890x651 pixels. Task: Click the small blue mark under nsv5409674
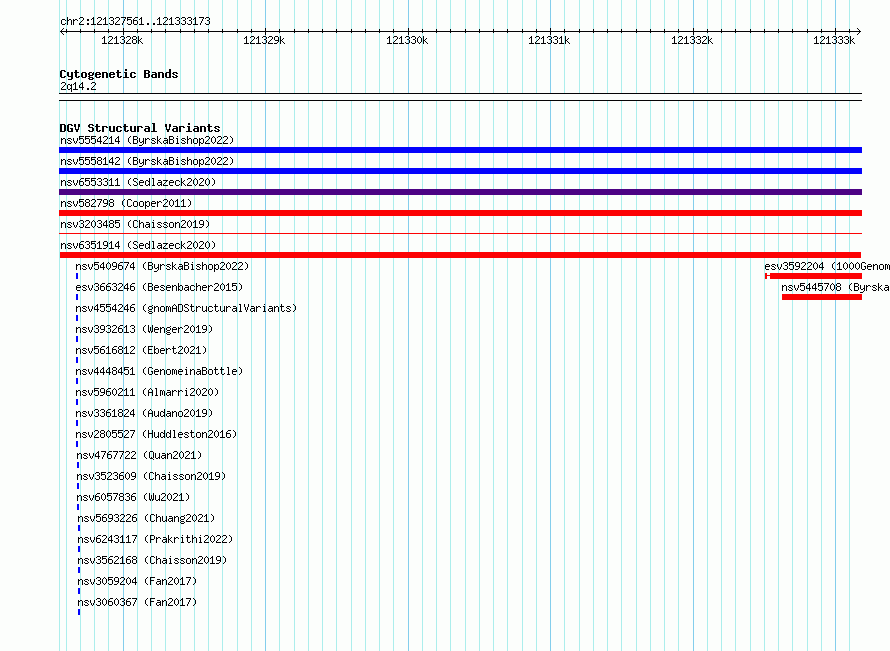pyautogui.click(x=77, y=276)
